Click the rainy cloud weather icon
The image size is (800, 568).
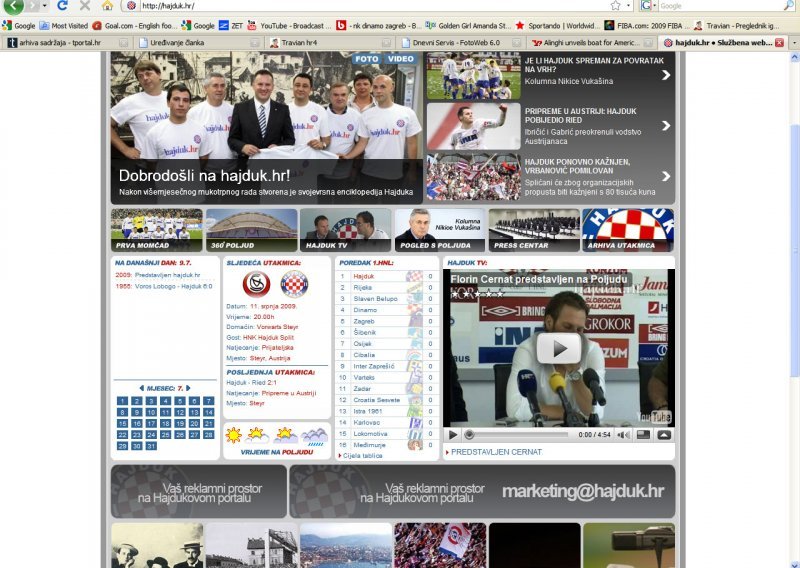[x=314, y=436]
